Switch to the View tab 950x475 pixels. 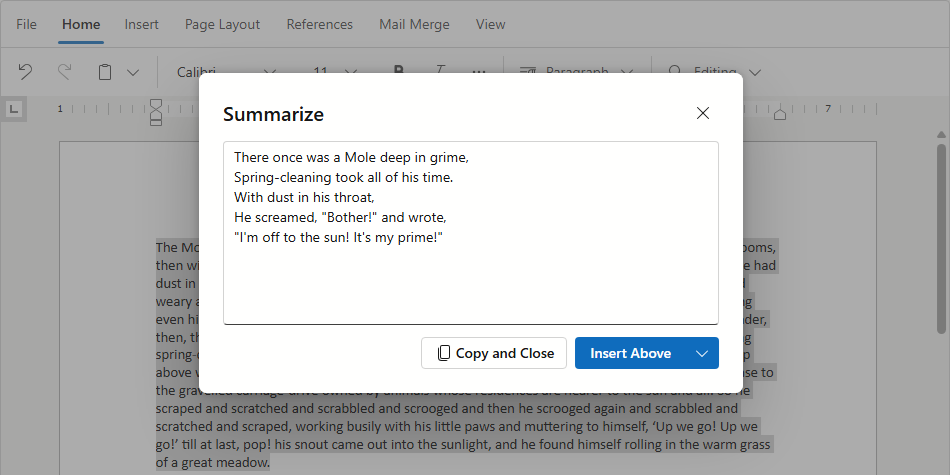(490, 24)
